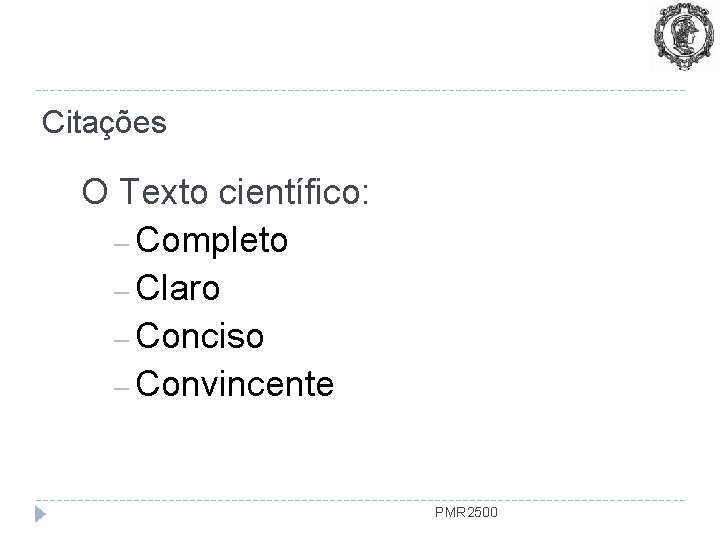
Task: Click the blue triangle arrow marker
Action: tap(41, 515)
